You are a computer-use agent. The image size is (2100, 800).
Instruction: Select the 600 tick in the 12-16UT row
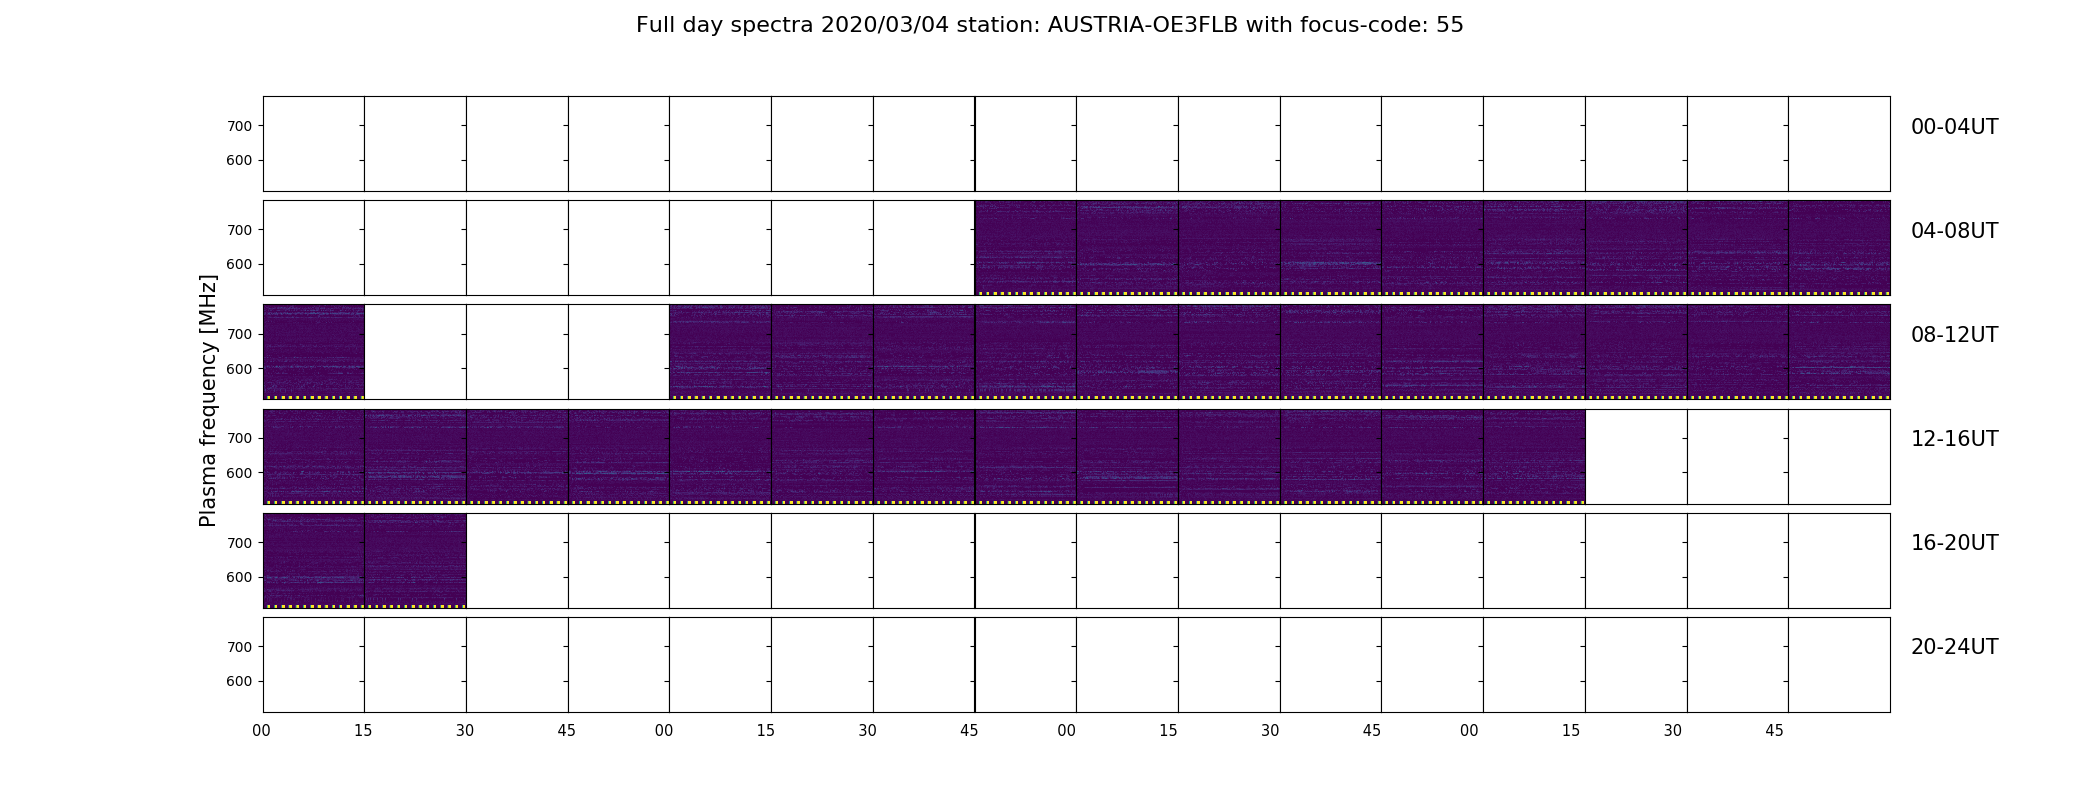(x=239, y=473)
